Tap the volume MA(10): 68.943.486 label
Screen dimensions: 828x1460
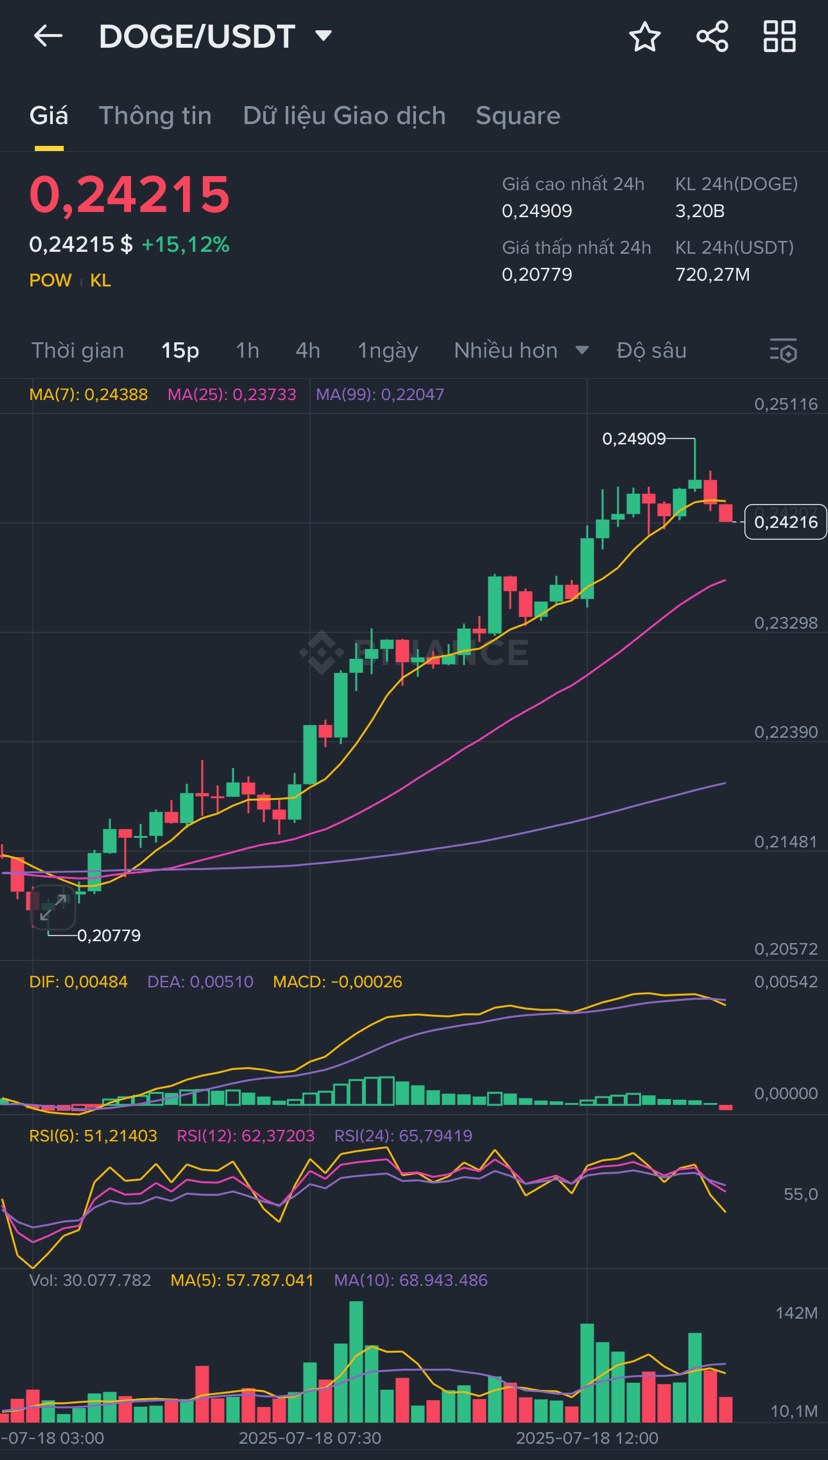point(411,1280)
